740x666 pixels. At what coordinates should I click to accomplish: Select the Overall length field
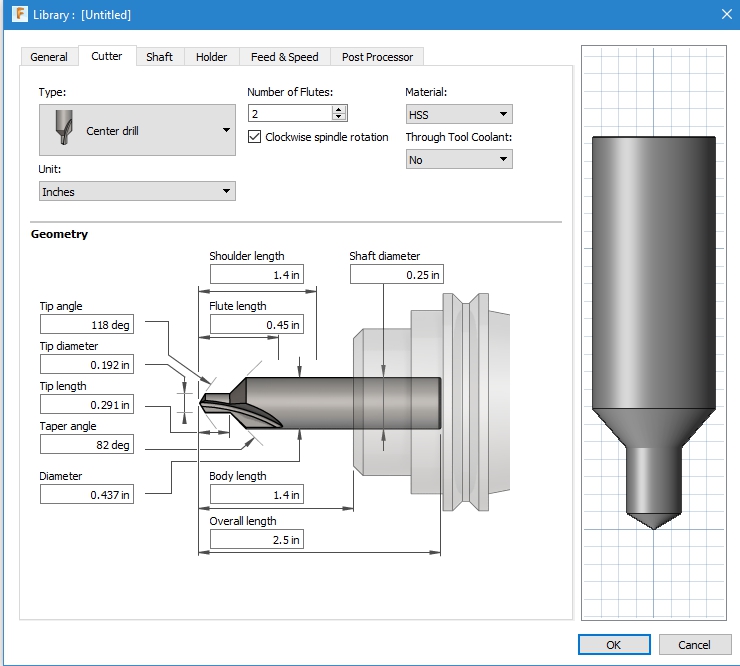click(x=255, y=540)
